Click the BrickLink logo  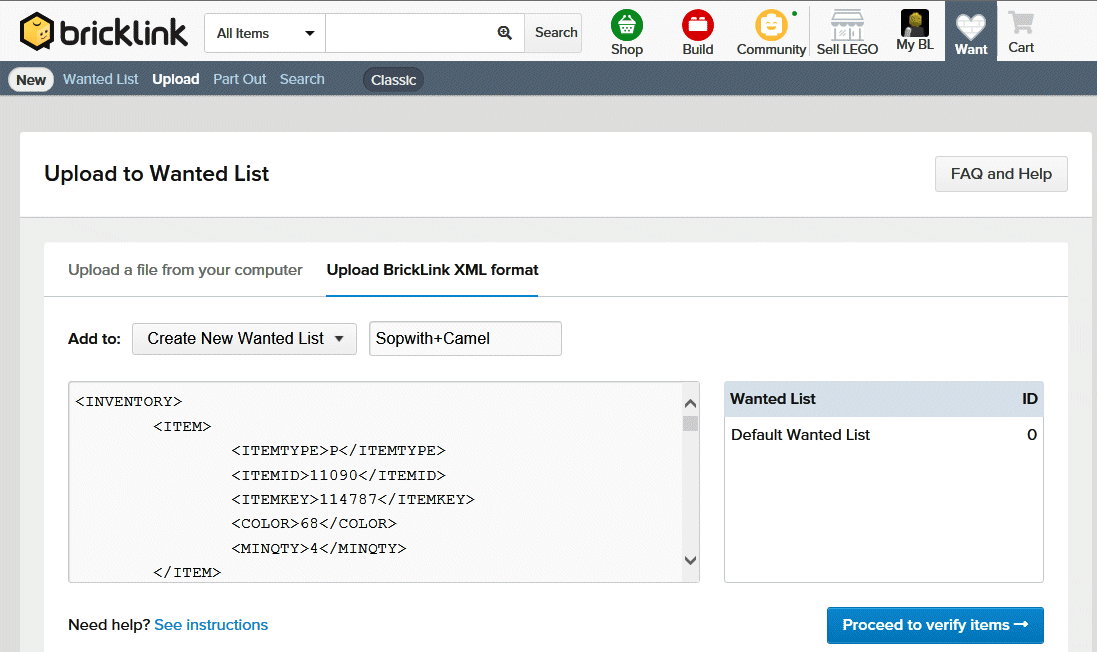[x=104, y=31]
